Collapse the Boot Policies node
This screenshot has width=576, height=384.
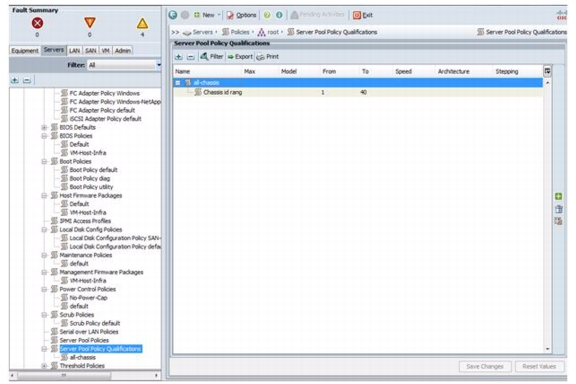tap(44, 162)
